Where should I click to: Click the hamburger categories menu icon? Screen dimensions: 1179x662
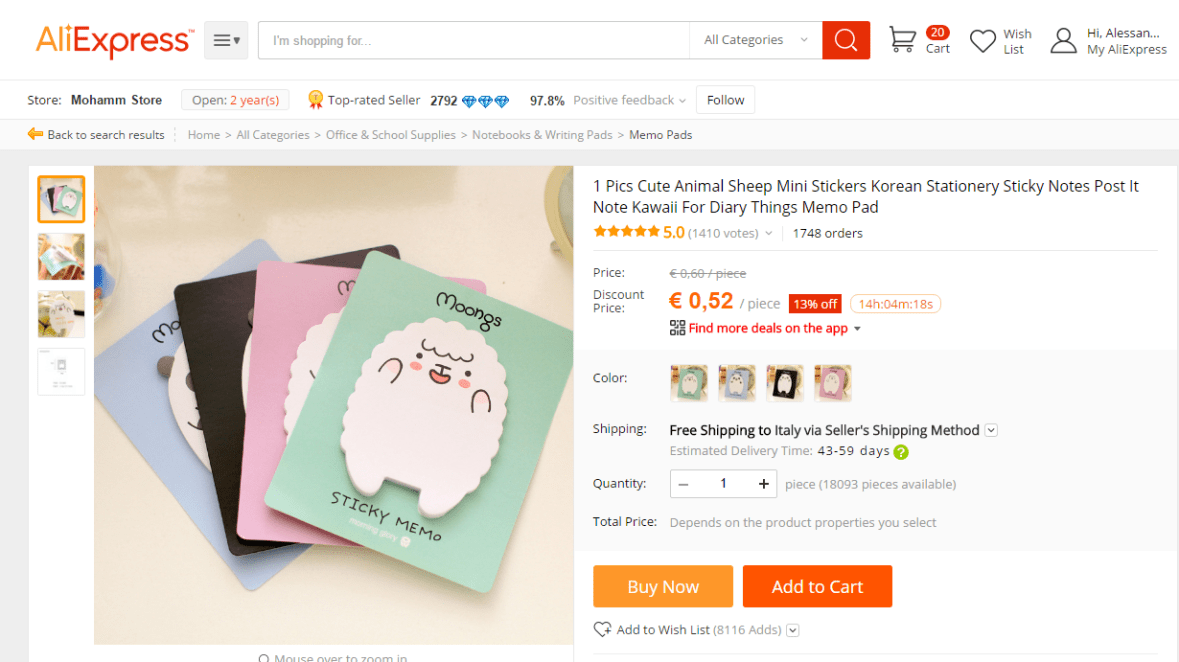pos(226,40)
